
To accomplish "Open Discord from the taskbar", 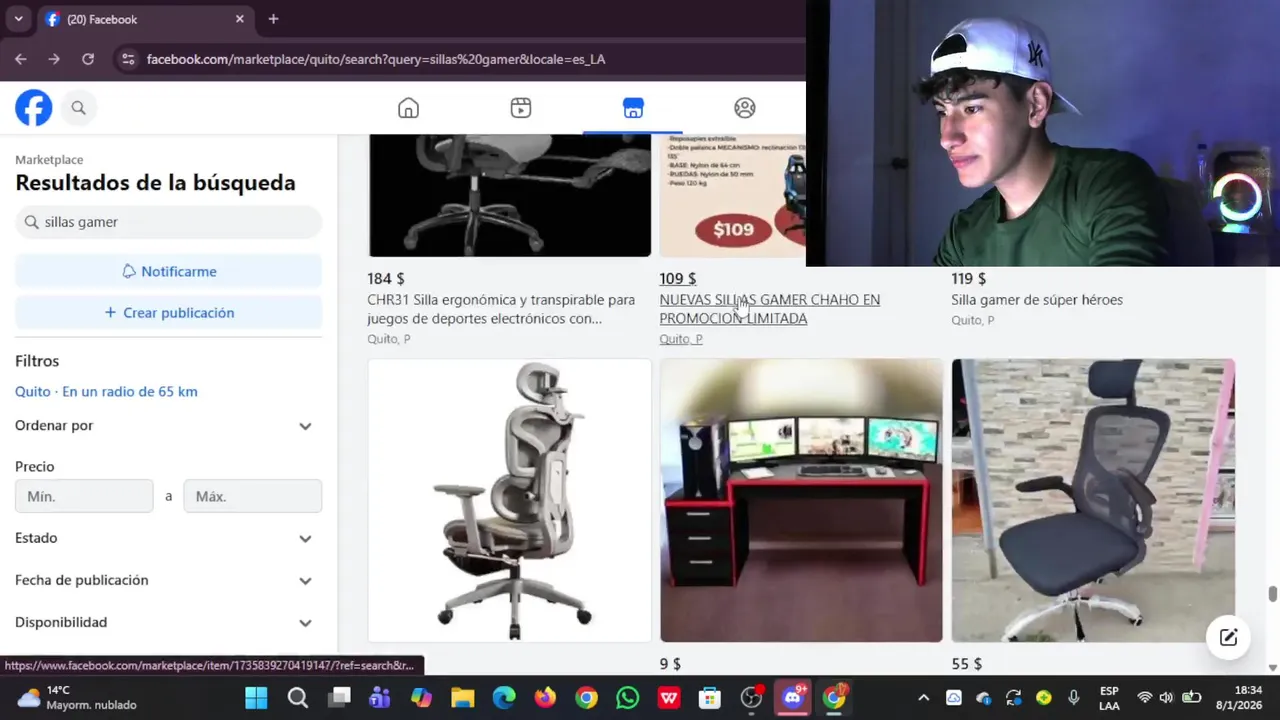I will [x=793, y=697].
